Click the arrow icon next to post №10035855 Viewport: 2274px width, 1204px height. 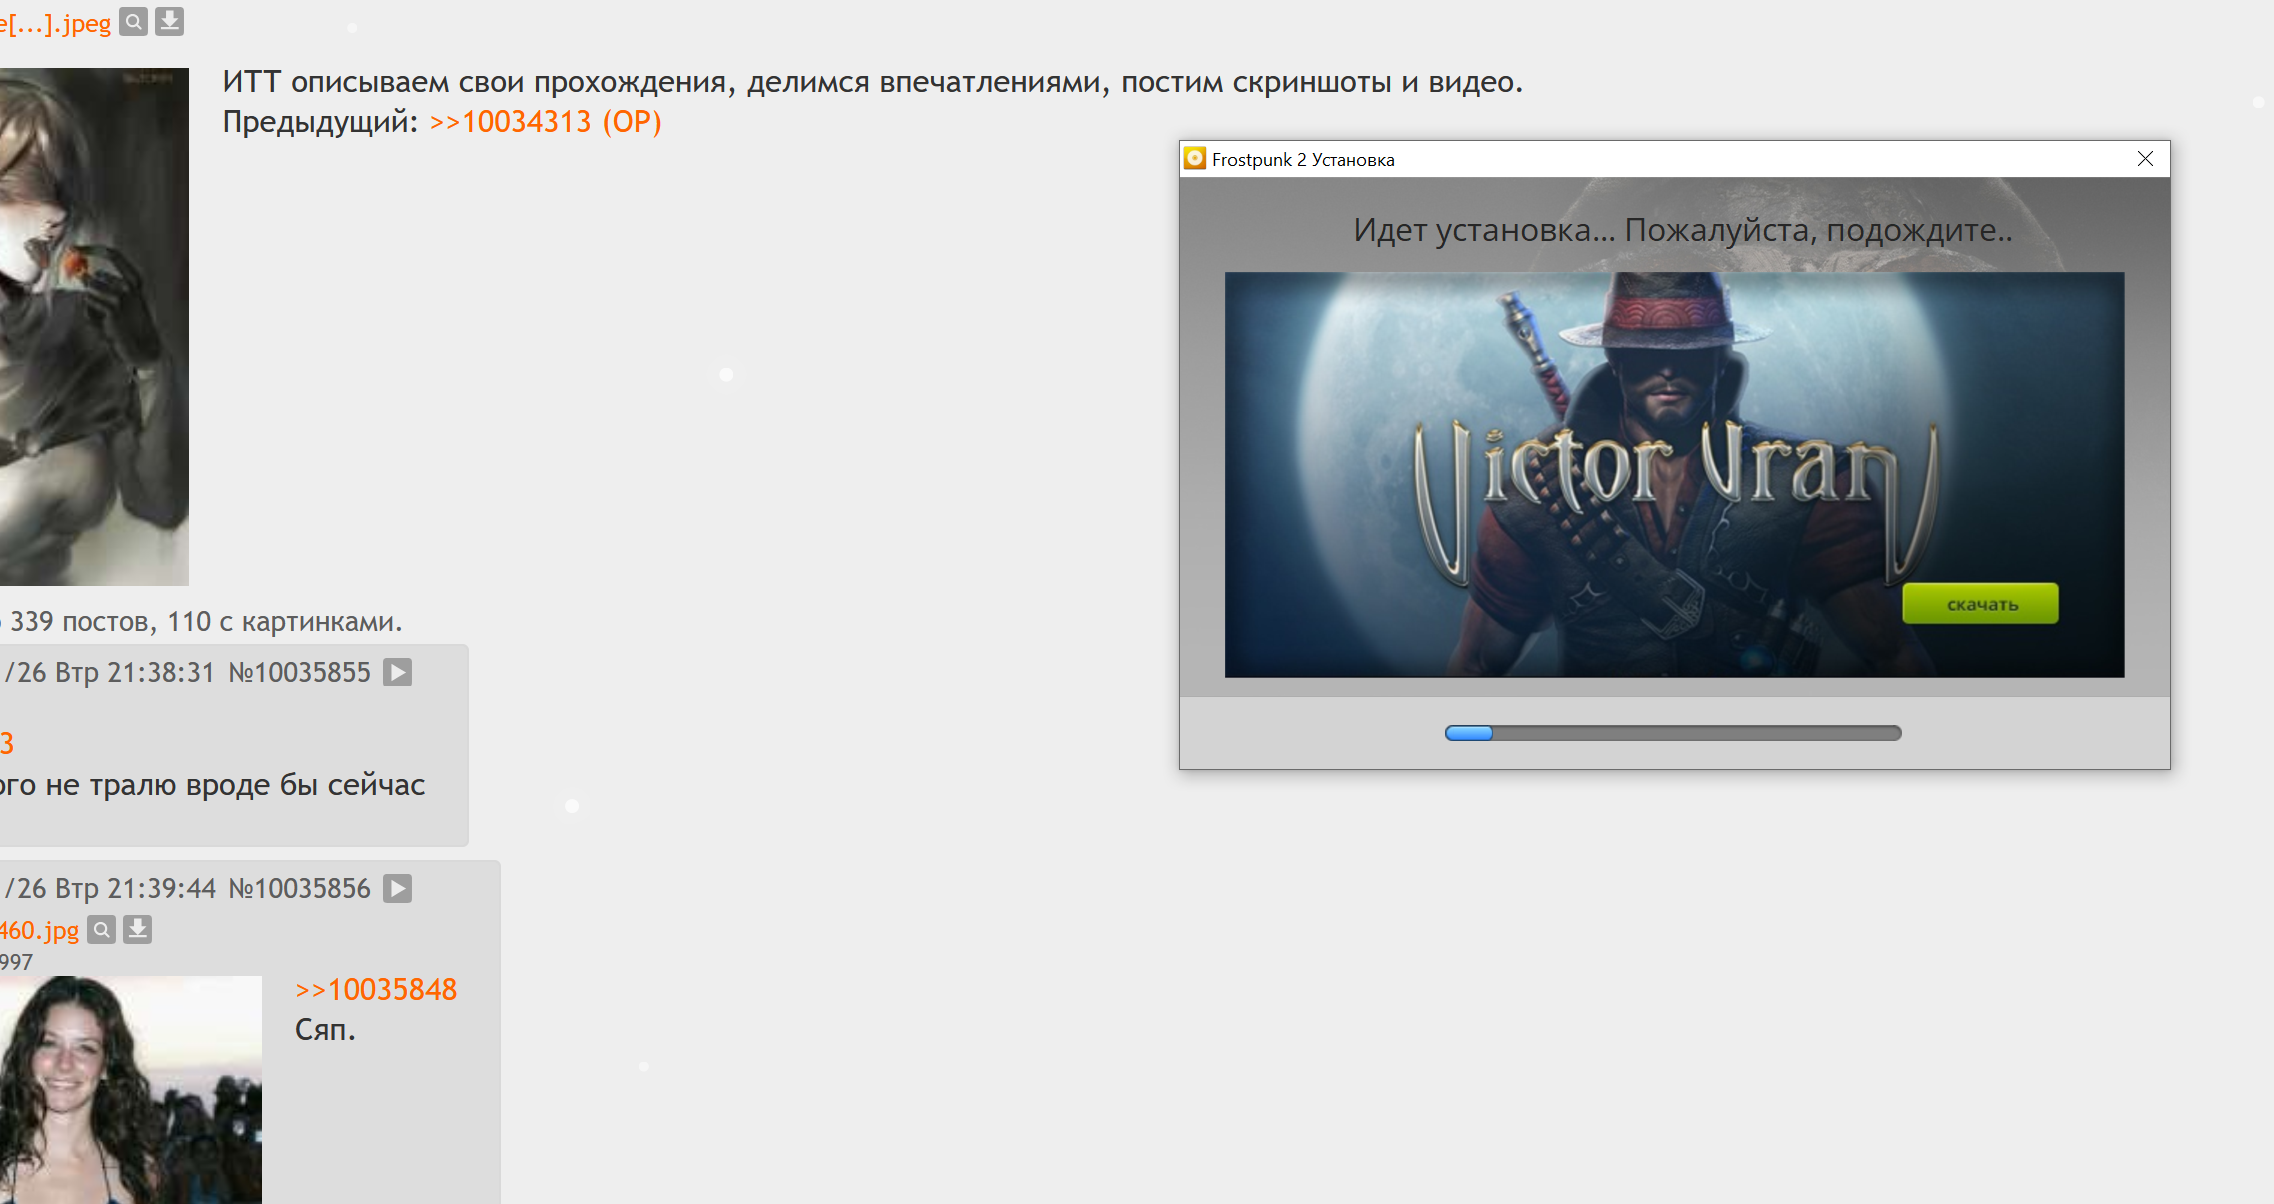pos(398,672)
